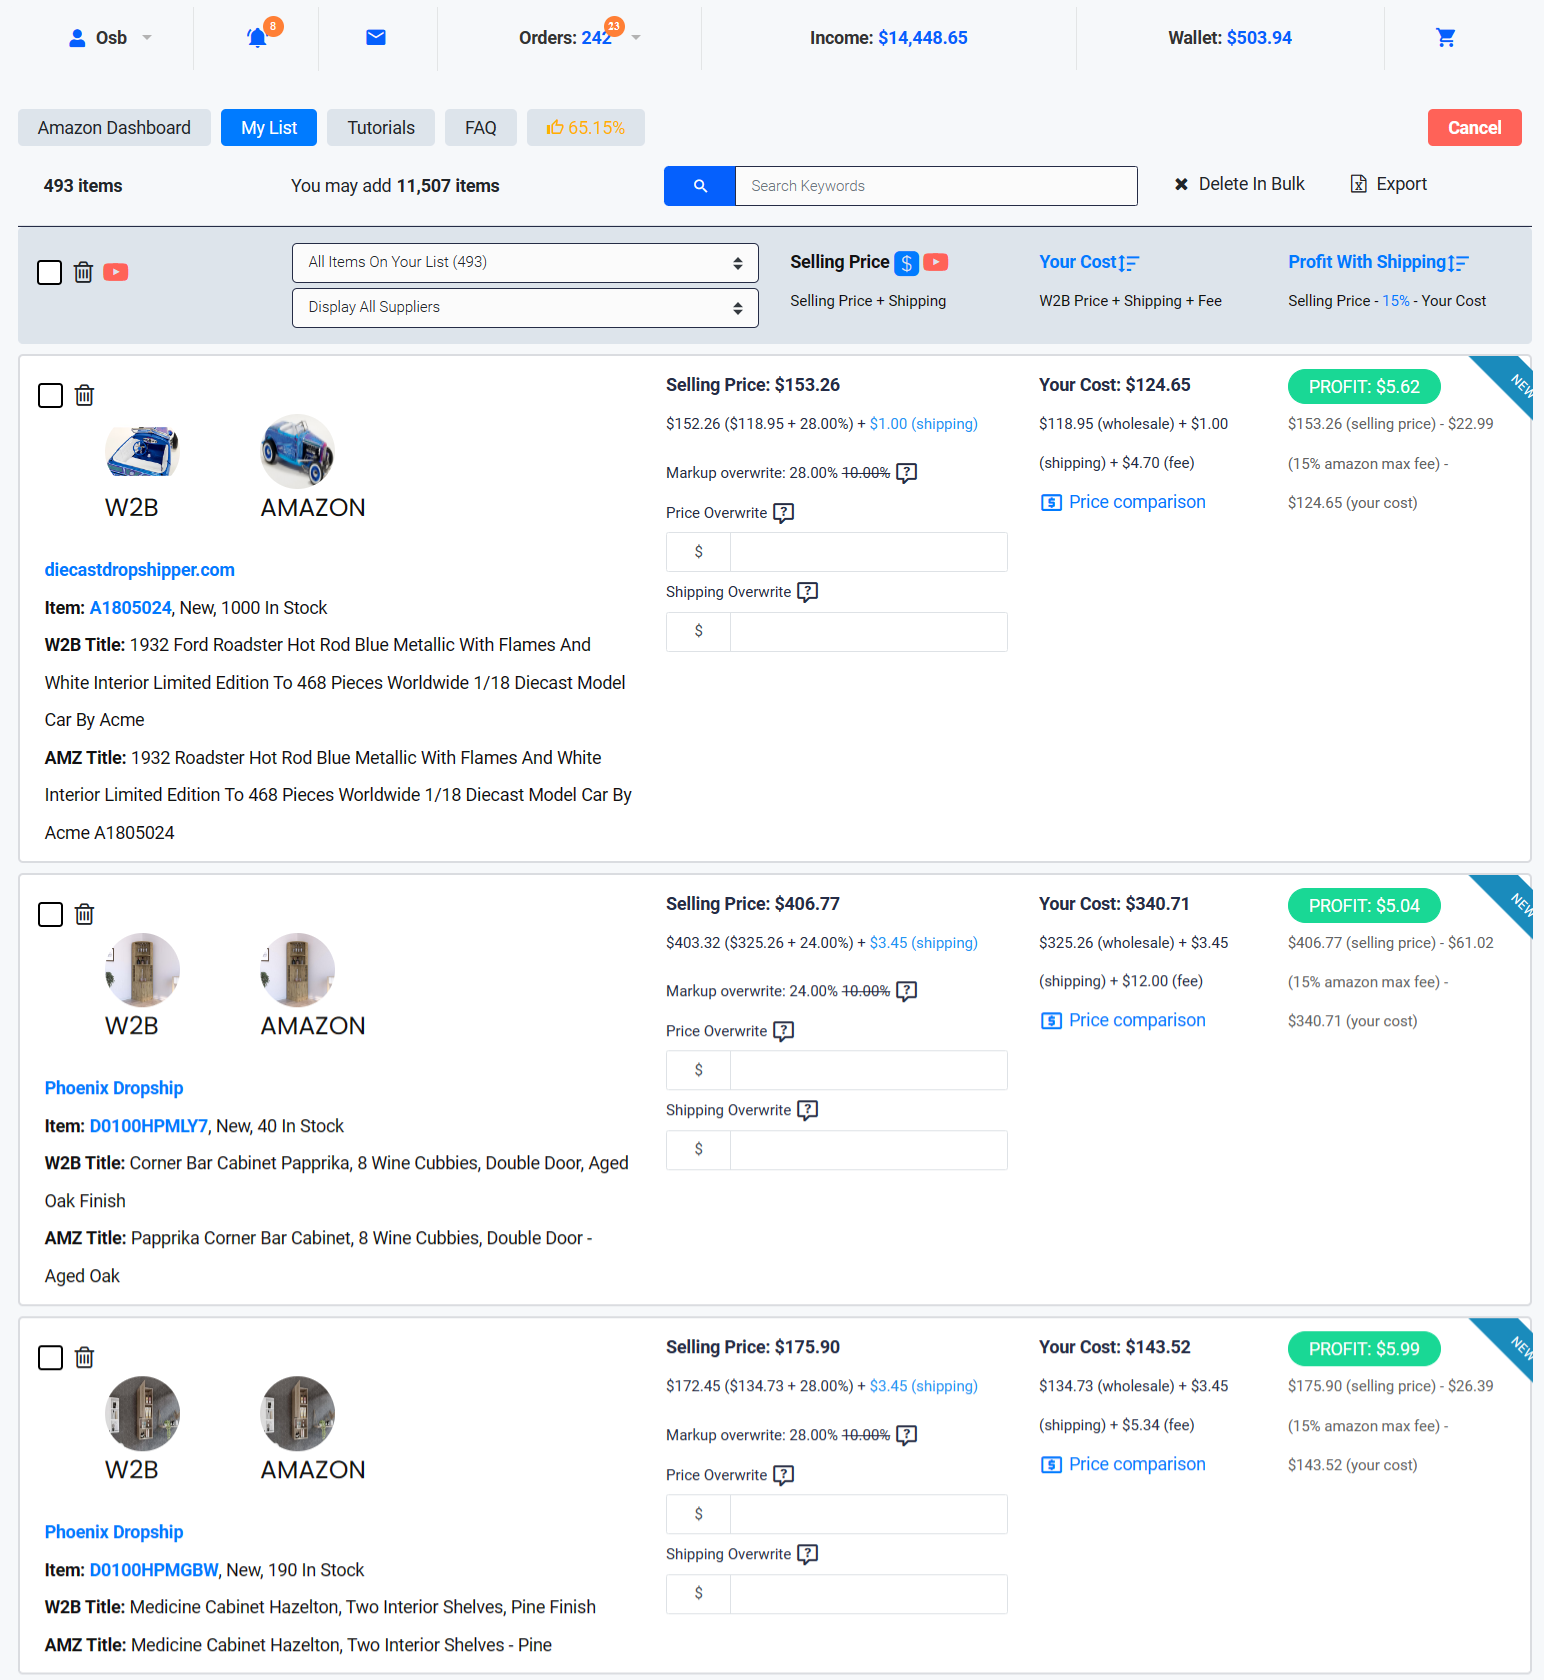Viewport: 1544px width, 1680px height.
Task: Open Markup overwrite help for $406.77 item
Action: click(907, 991)
